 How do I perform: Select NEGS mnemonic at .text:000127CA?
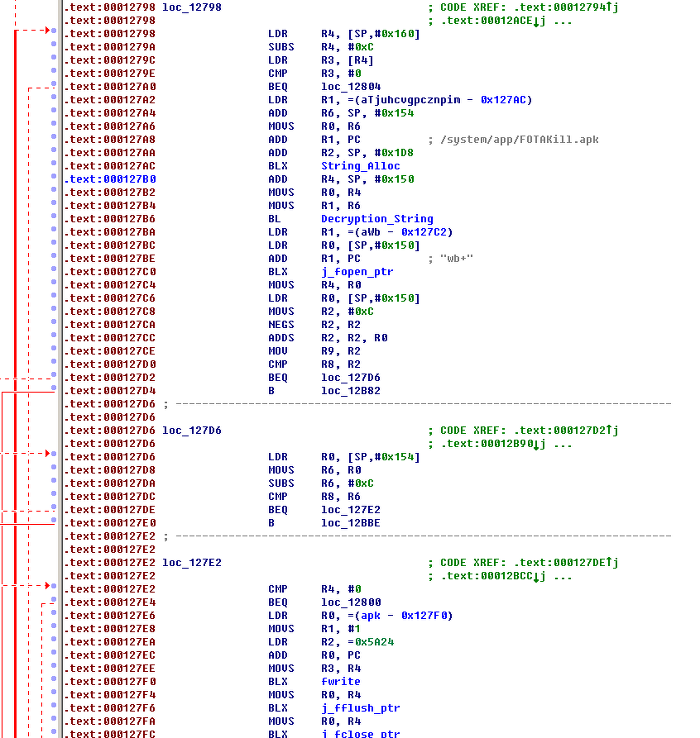(281, 325)
